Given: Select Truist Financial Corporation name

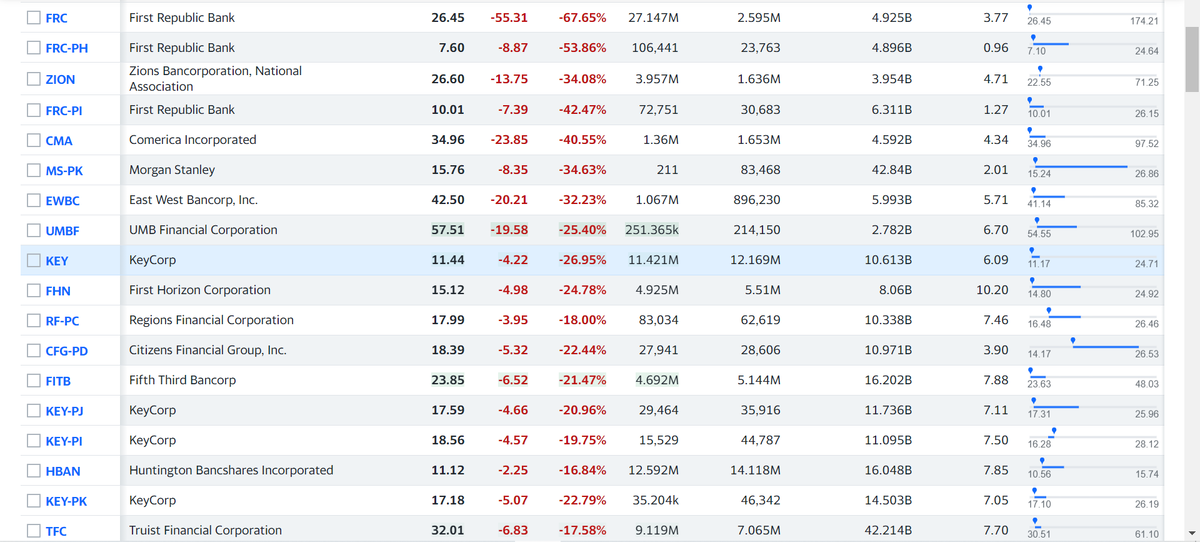Looking at the screenshot, I should (x=205, y=530).
